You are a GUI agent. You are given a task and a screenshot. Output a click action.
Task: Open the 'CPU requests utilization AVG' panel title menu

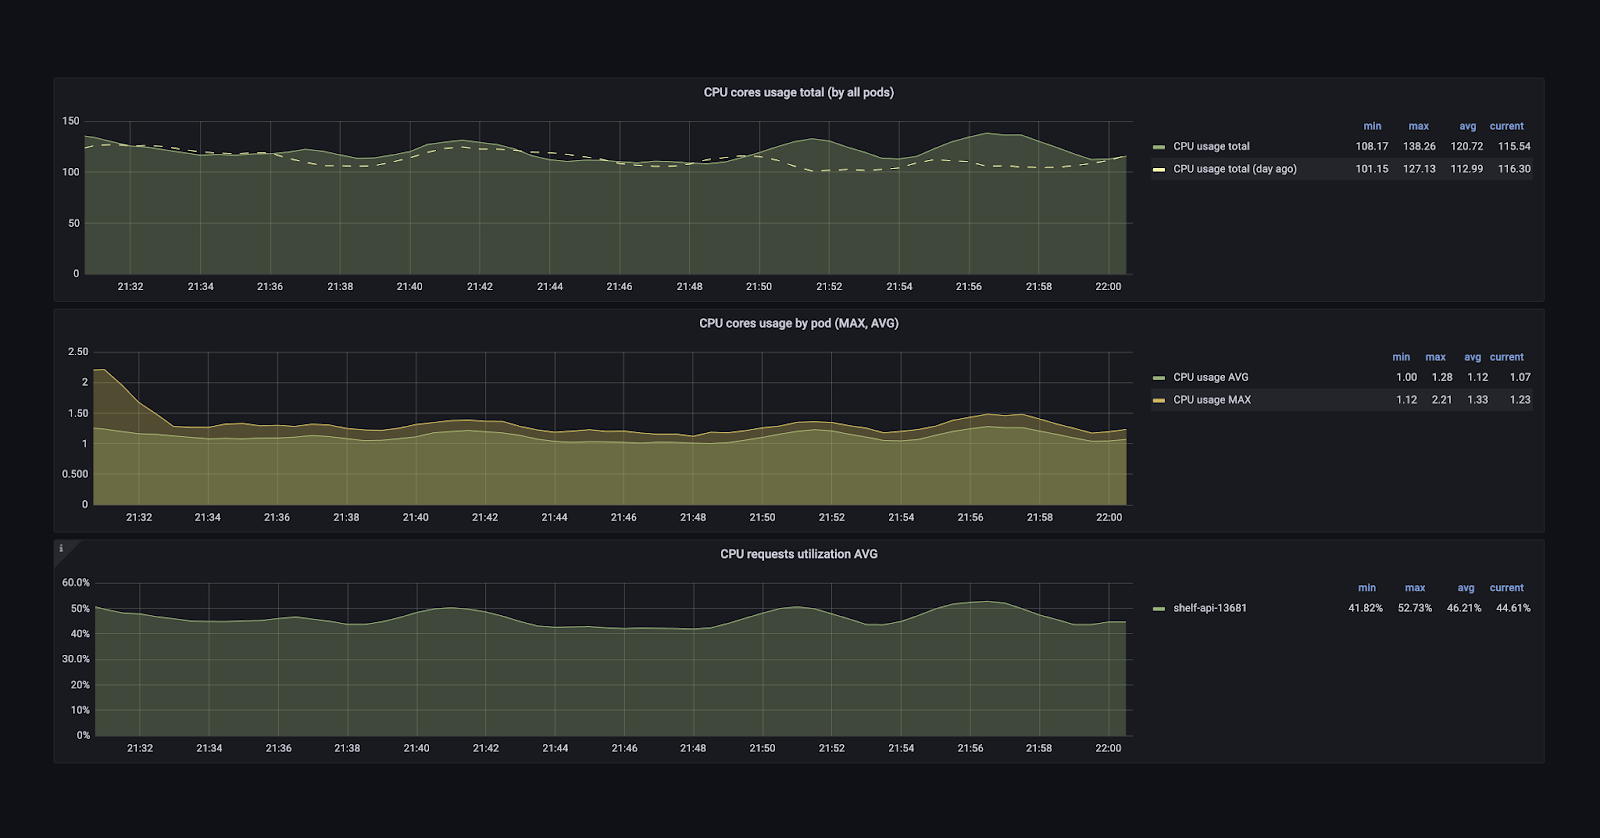[798, 554]
